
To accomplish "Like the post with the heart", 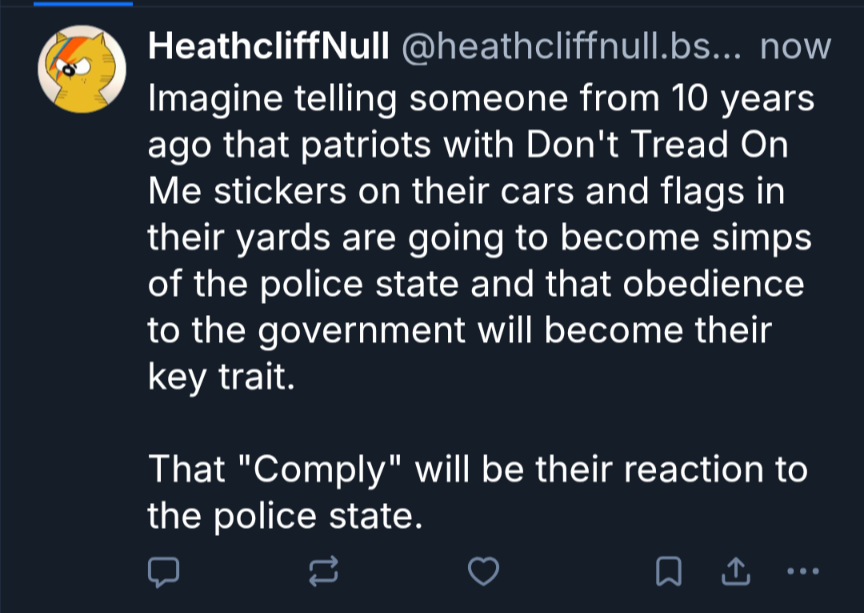I will tap(484, 571).
